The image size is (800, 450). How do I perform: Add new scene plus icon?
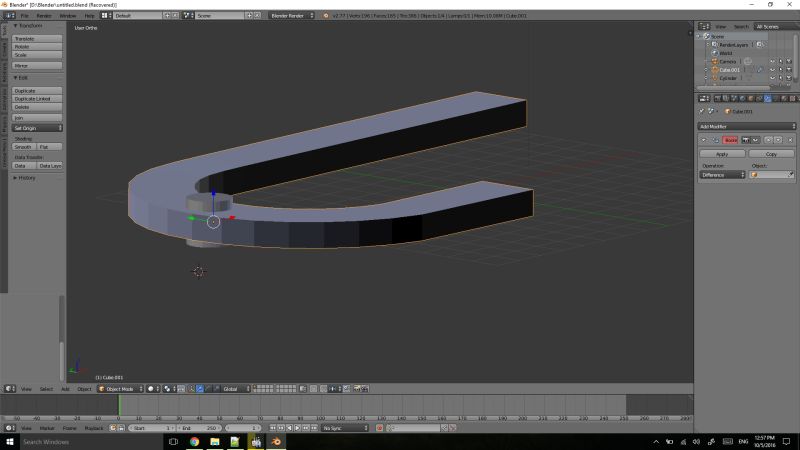point(249,16)
